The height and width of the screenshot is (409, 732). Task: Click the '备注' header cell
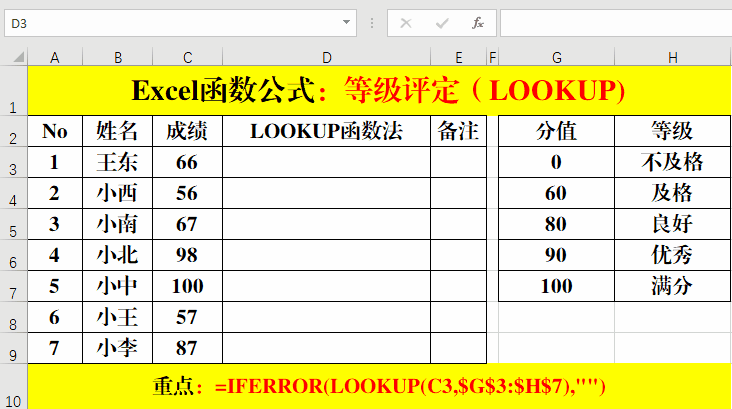458,131
